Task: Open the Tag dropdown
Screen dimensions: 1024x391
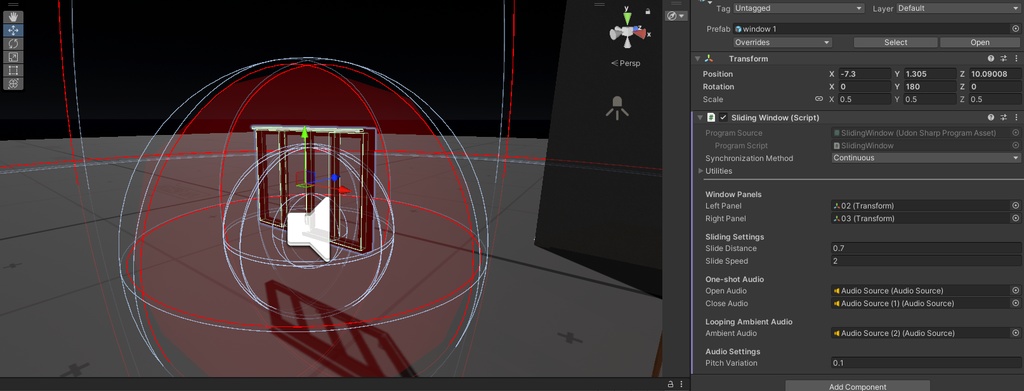Action: [x=799, y=8]
